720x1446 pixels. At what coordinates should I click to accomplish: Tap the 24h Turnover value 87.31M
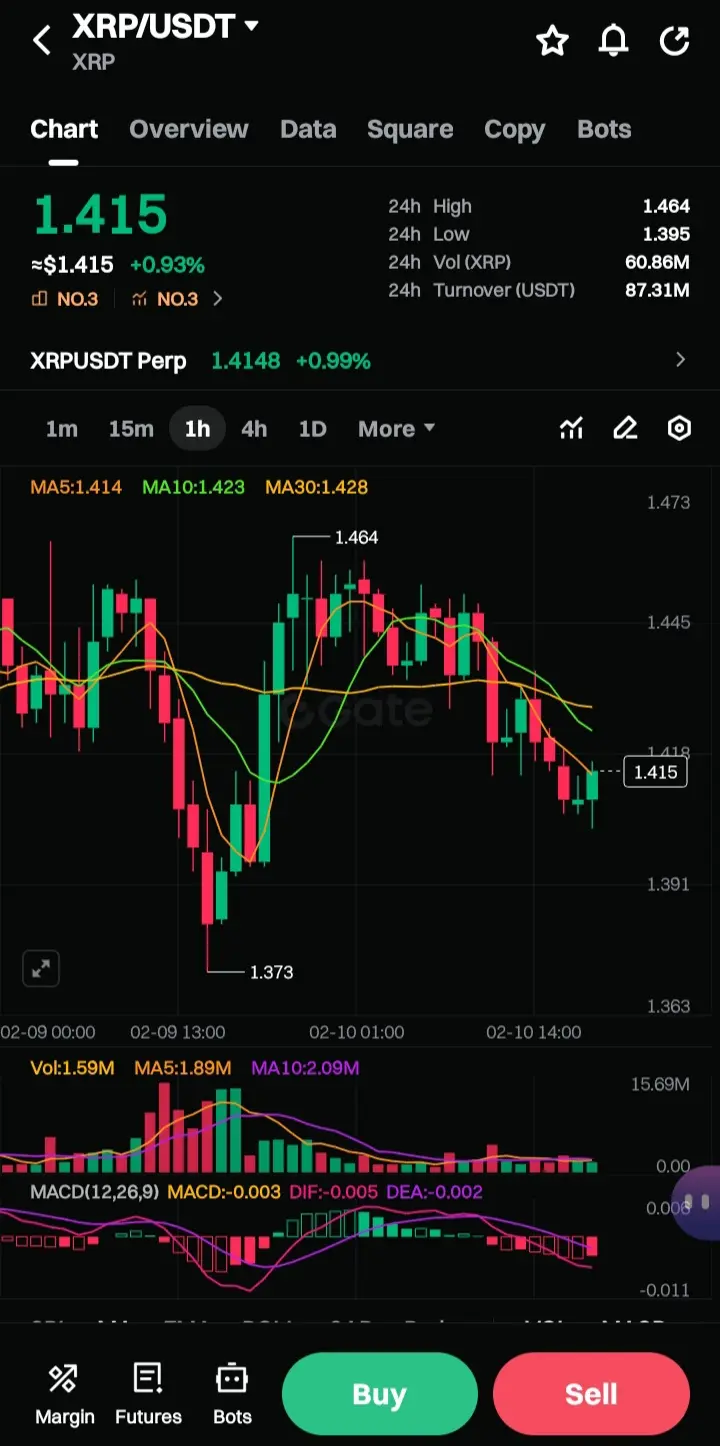point(657,290)
